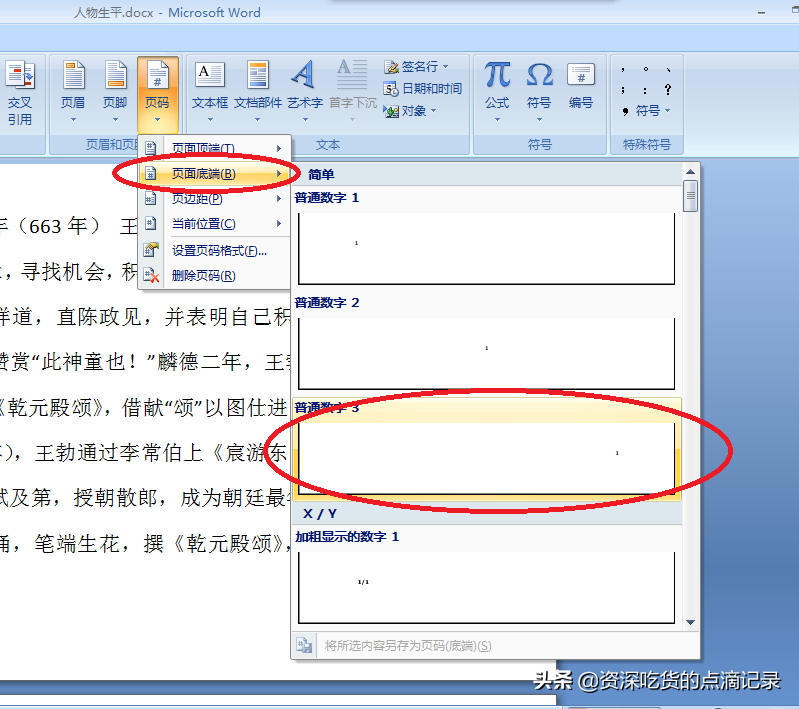Insert Date and Time (日期和时间)
This screenshot has width=799, height=709.
(x=422, y=89)
